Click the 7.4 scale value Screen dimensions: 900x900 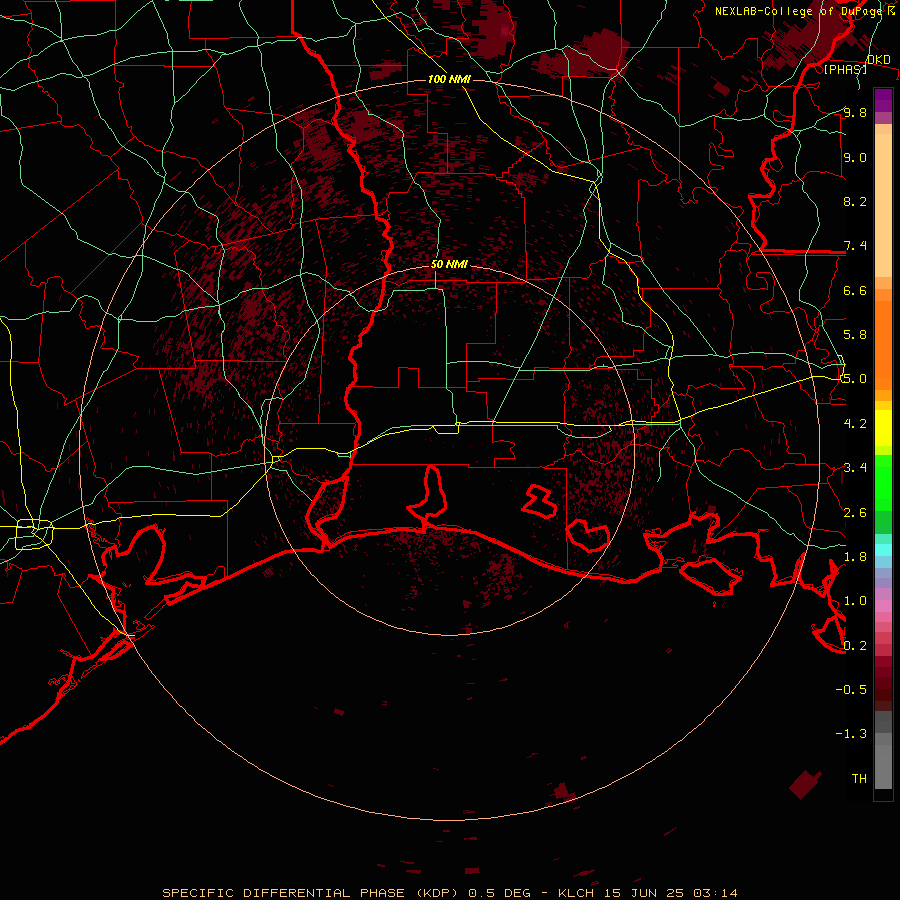[x=855, y=246]
